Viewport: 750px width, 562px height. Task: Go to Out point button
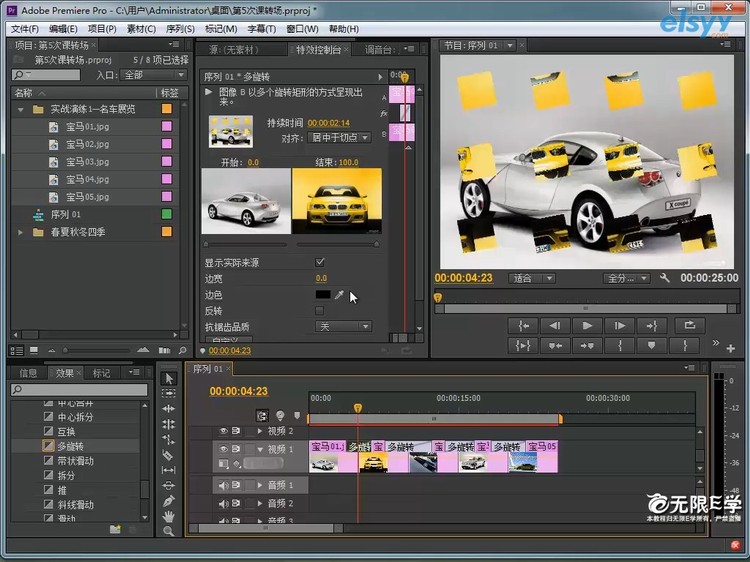pyautogui.click(x=651, y=326)
